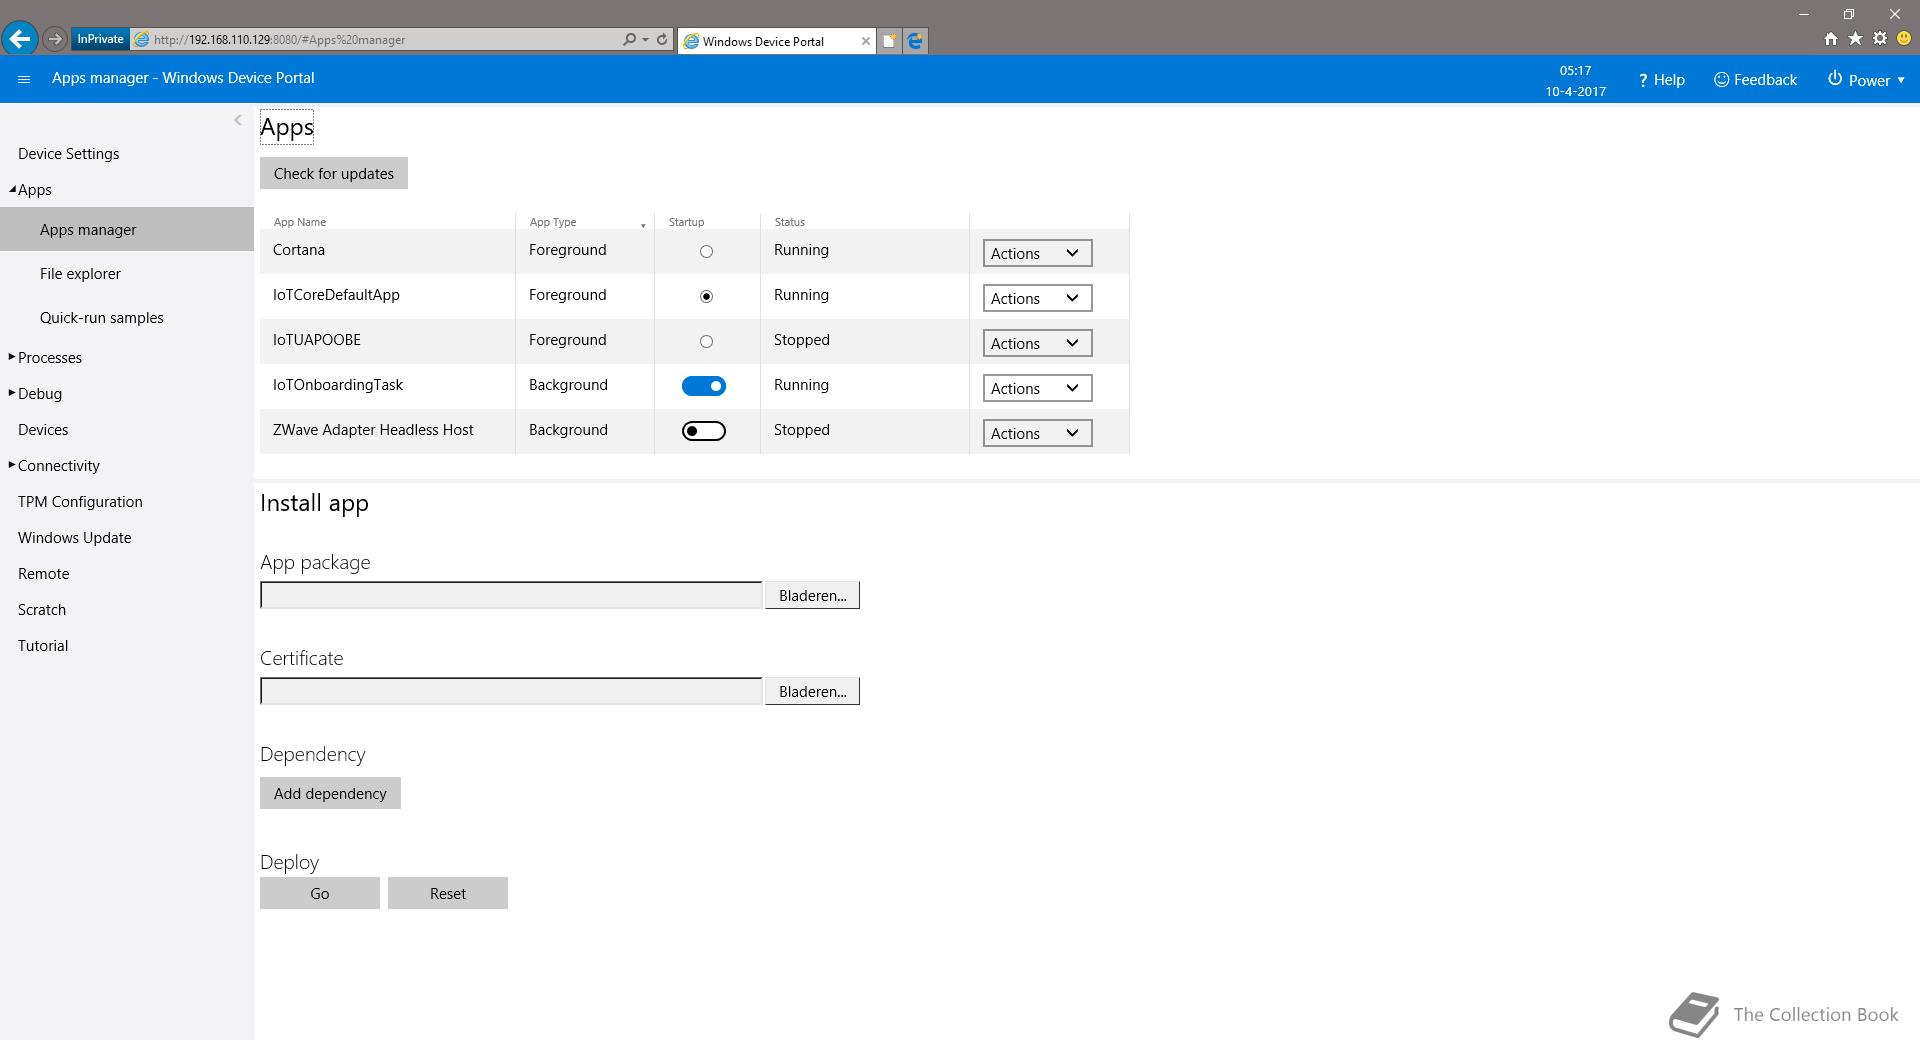Click ZWave Adapter Headless Host name
Image resolution: width=1920 pixels, height=1040 pixels.
click(373, 430)
